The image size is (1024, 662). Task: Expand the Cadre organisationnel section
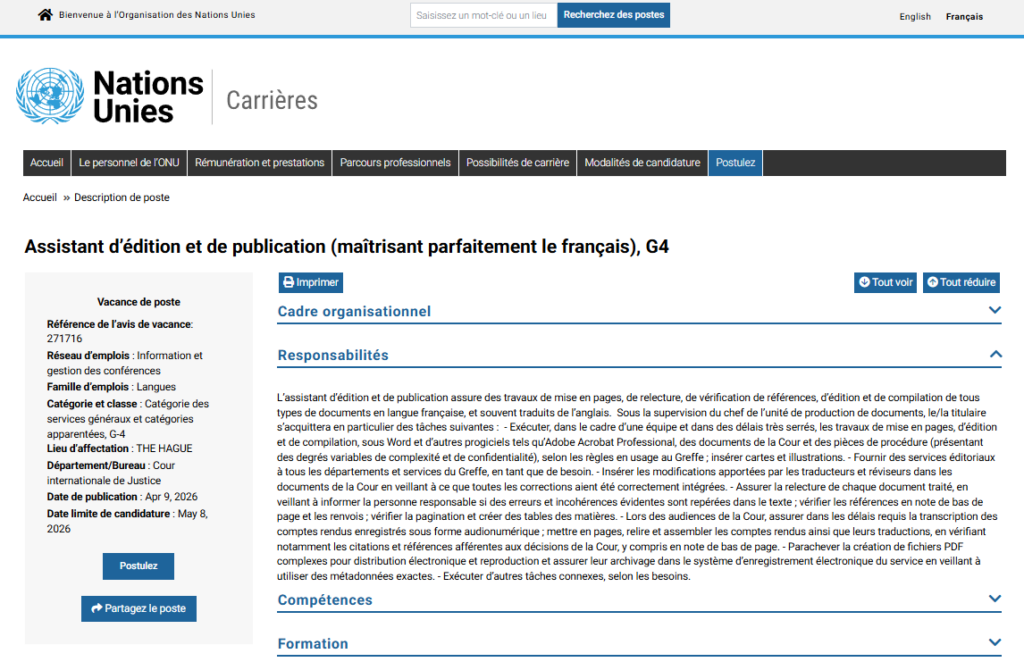(x=994, y=311)
